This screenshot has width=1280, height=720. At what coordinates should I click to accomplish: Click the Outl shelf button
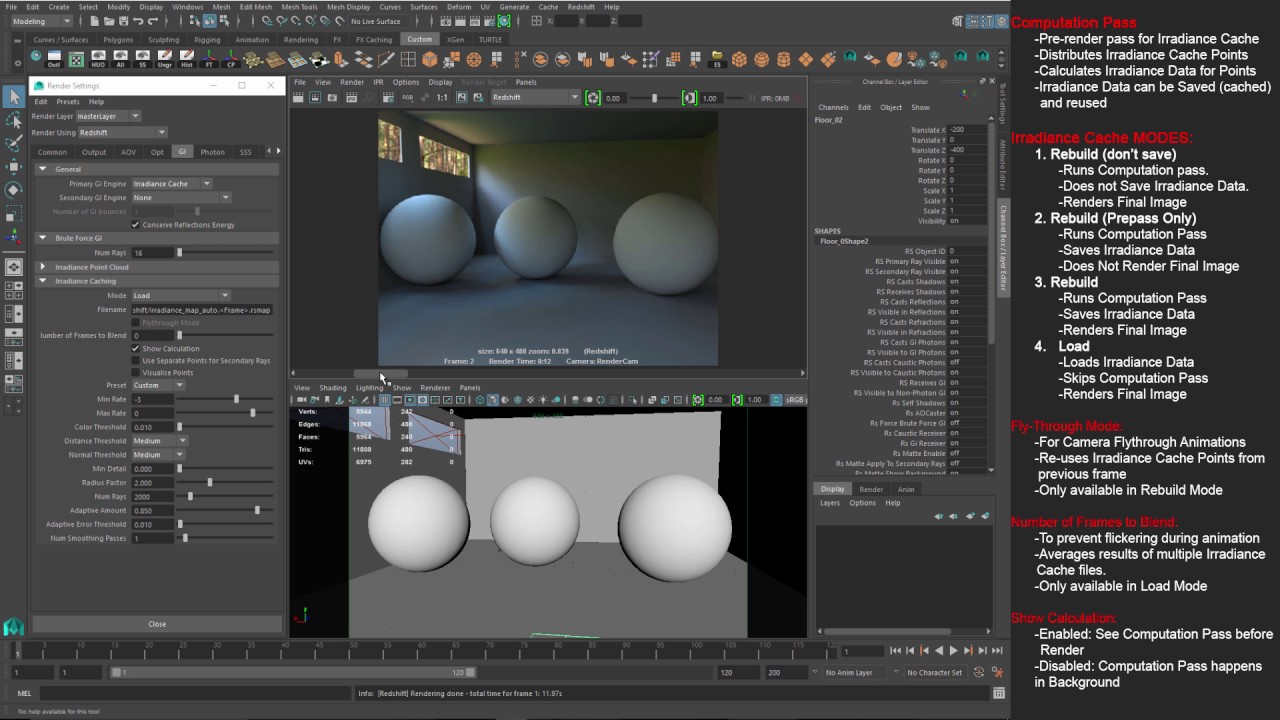[54, 59]
